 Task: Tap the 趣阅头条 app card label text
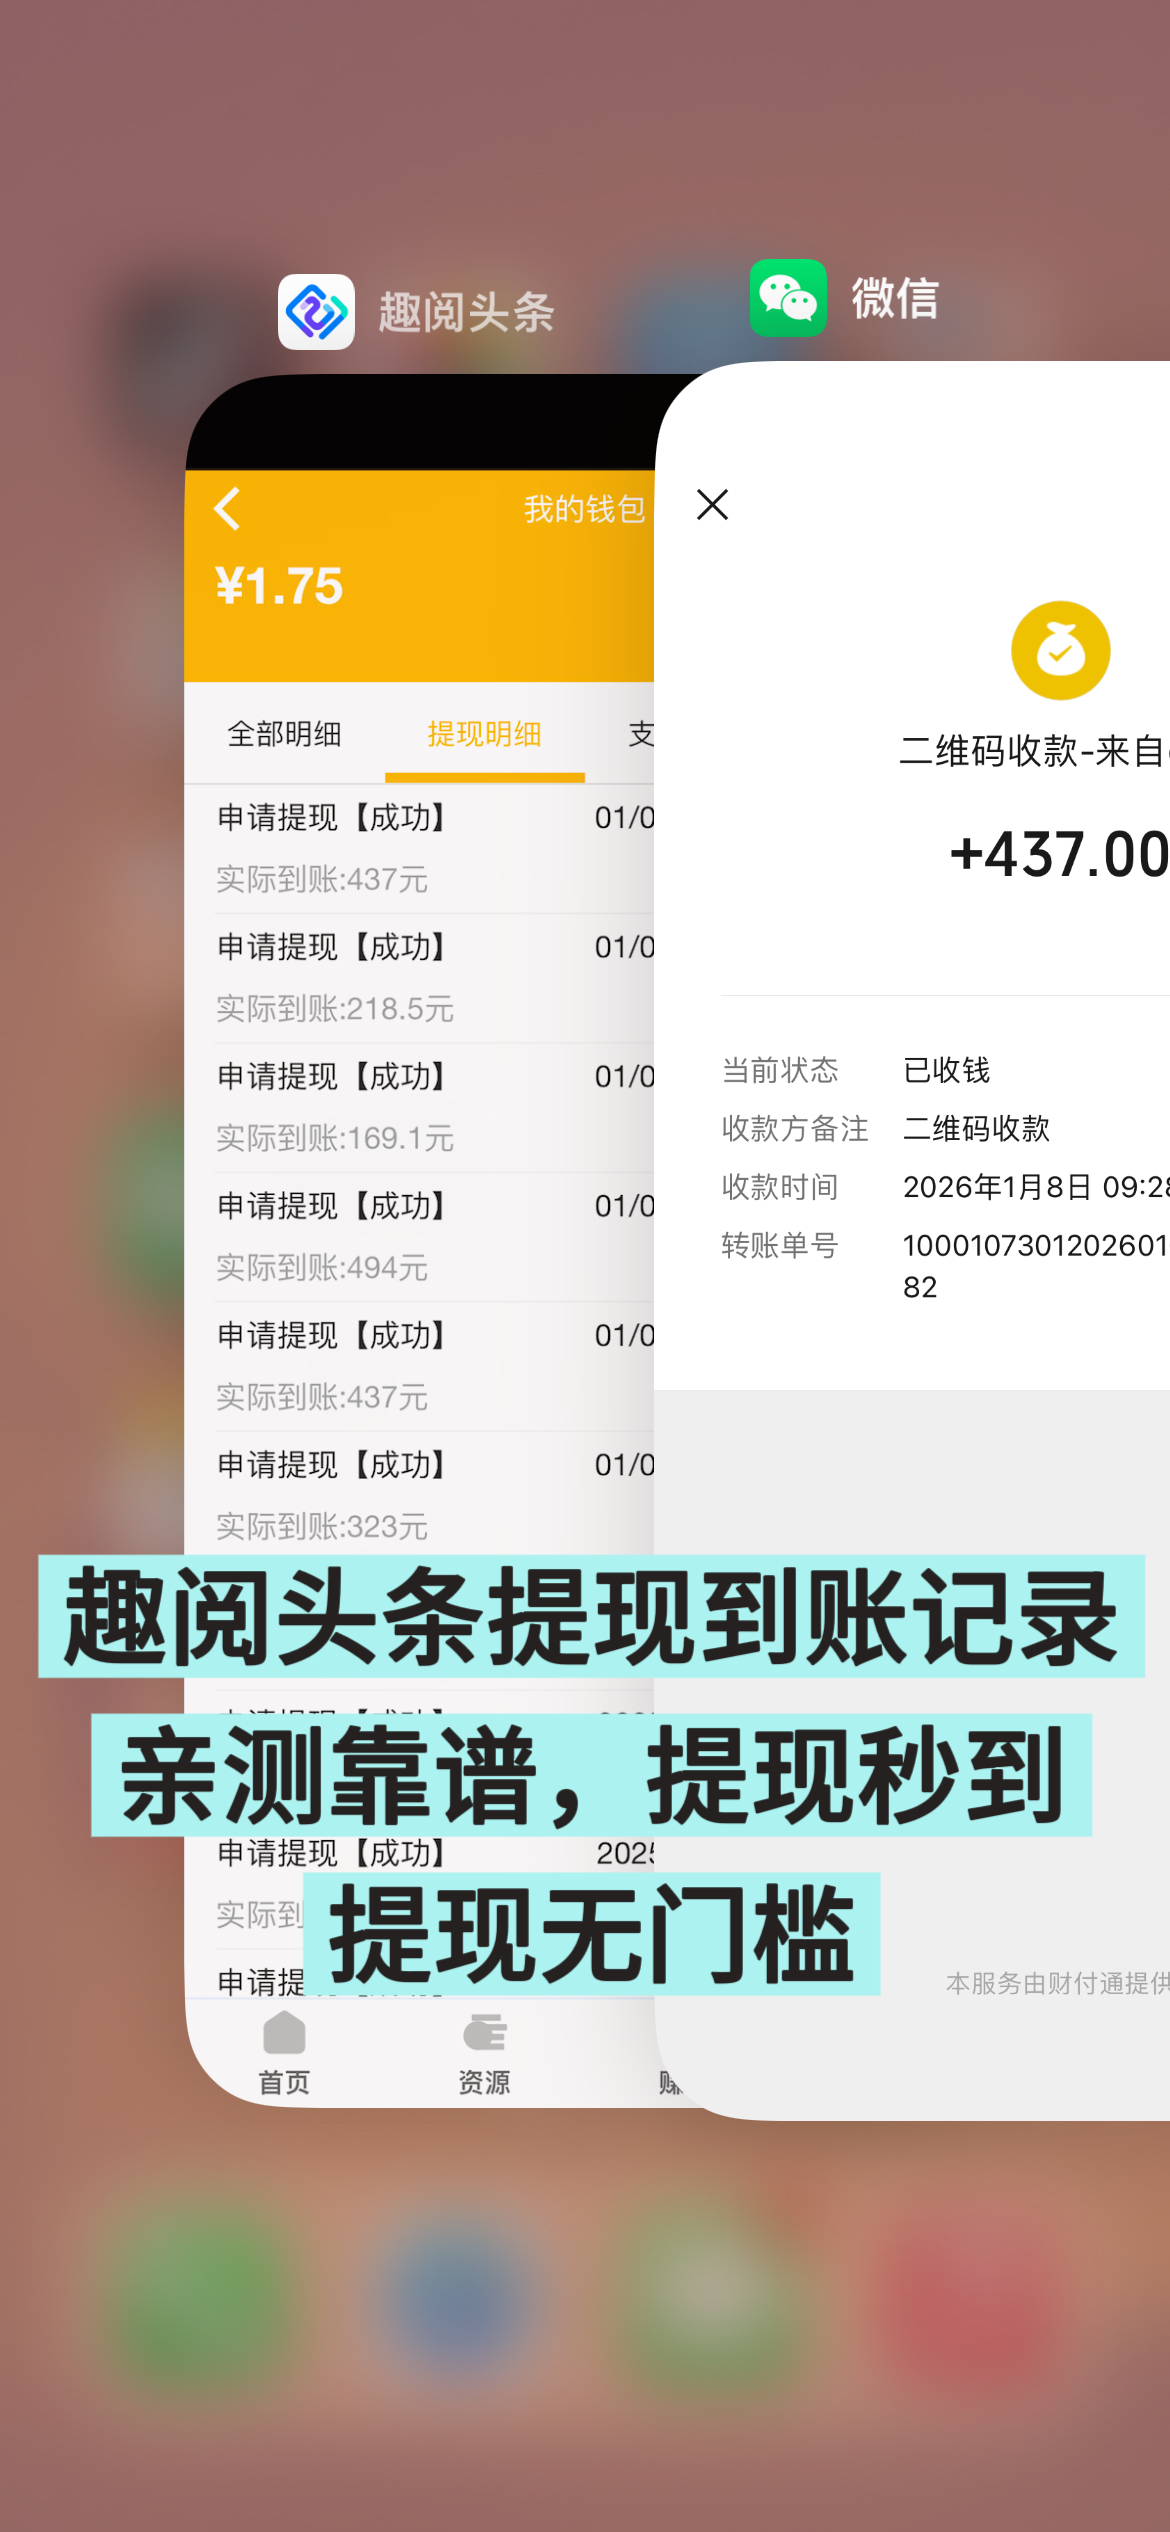466,312
